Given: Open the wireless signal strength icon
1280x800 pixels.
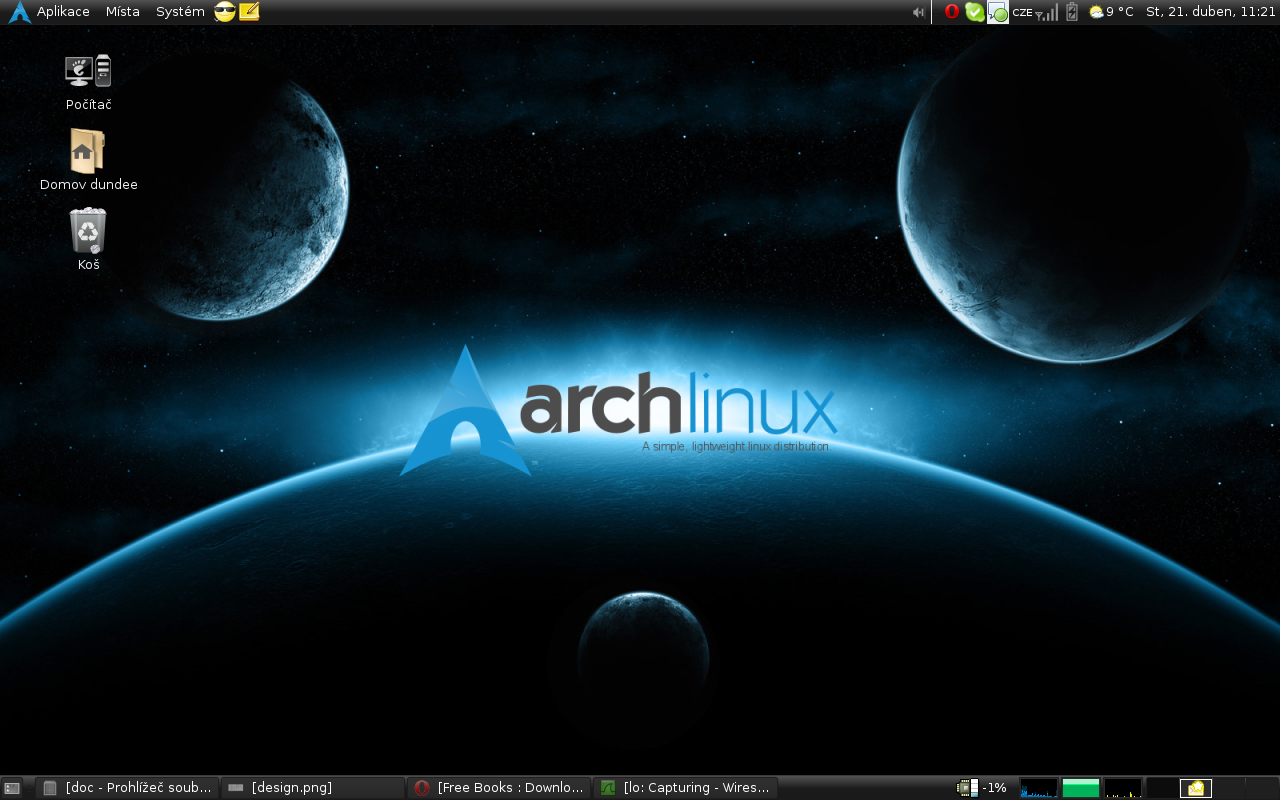Looking at the screenshot, I should click(1047, 12).
